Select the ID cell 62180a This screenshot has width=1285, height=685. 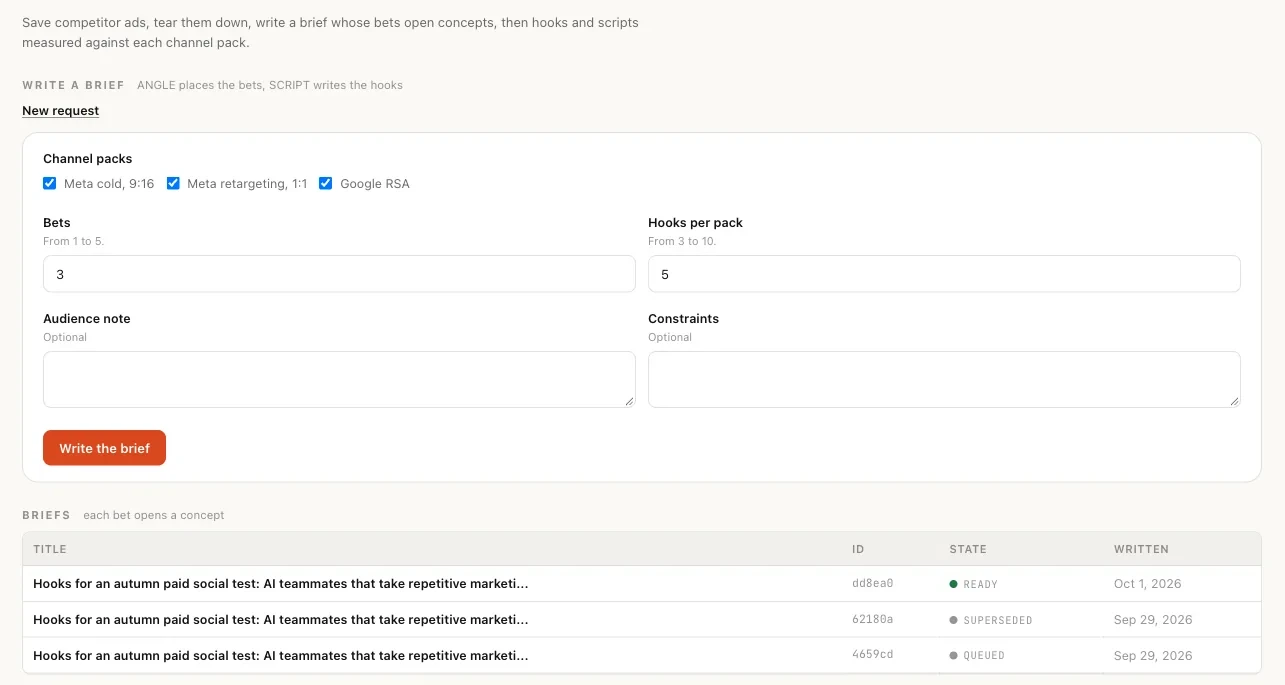(x=872, y=620)
